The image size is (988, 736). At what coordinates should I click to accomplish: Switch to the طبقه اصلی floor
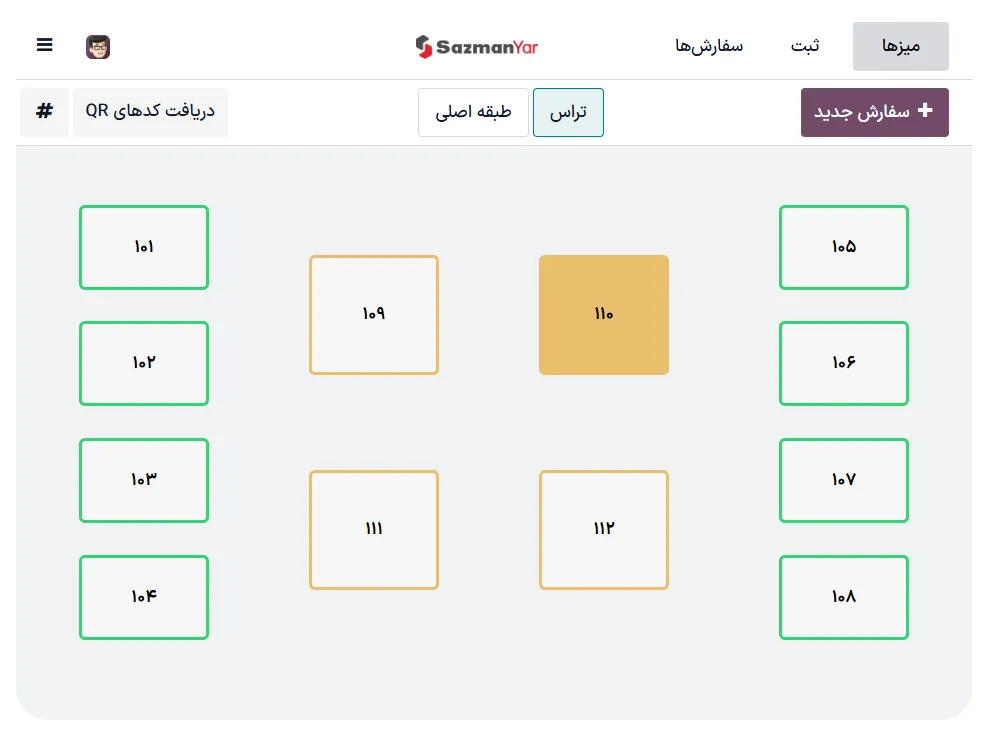pos(473,112)
